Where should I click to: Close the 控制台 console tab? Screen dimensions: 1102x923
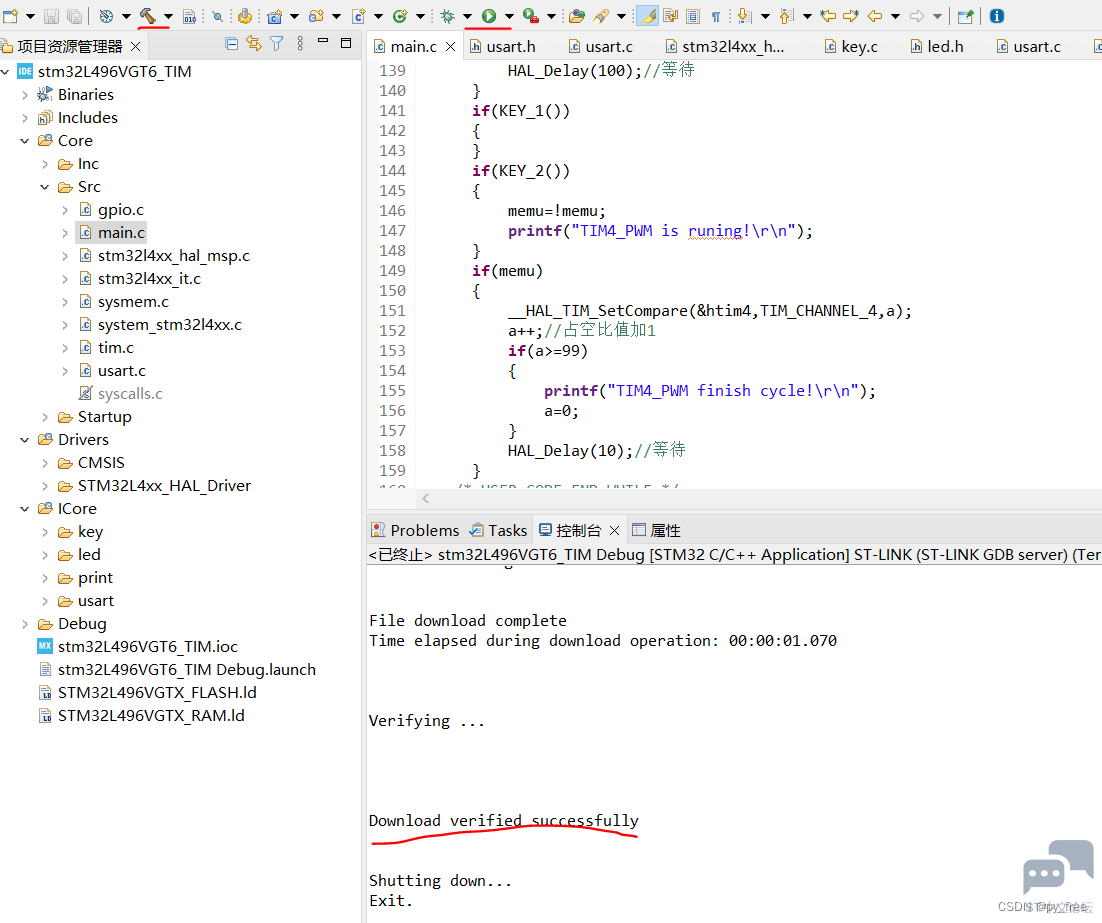point(614,530)
